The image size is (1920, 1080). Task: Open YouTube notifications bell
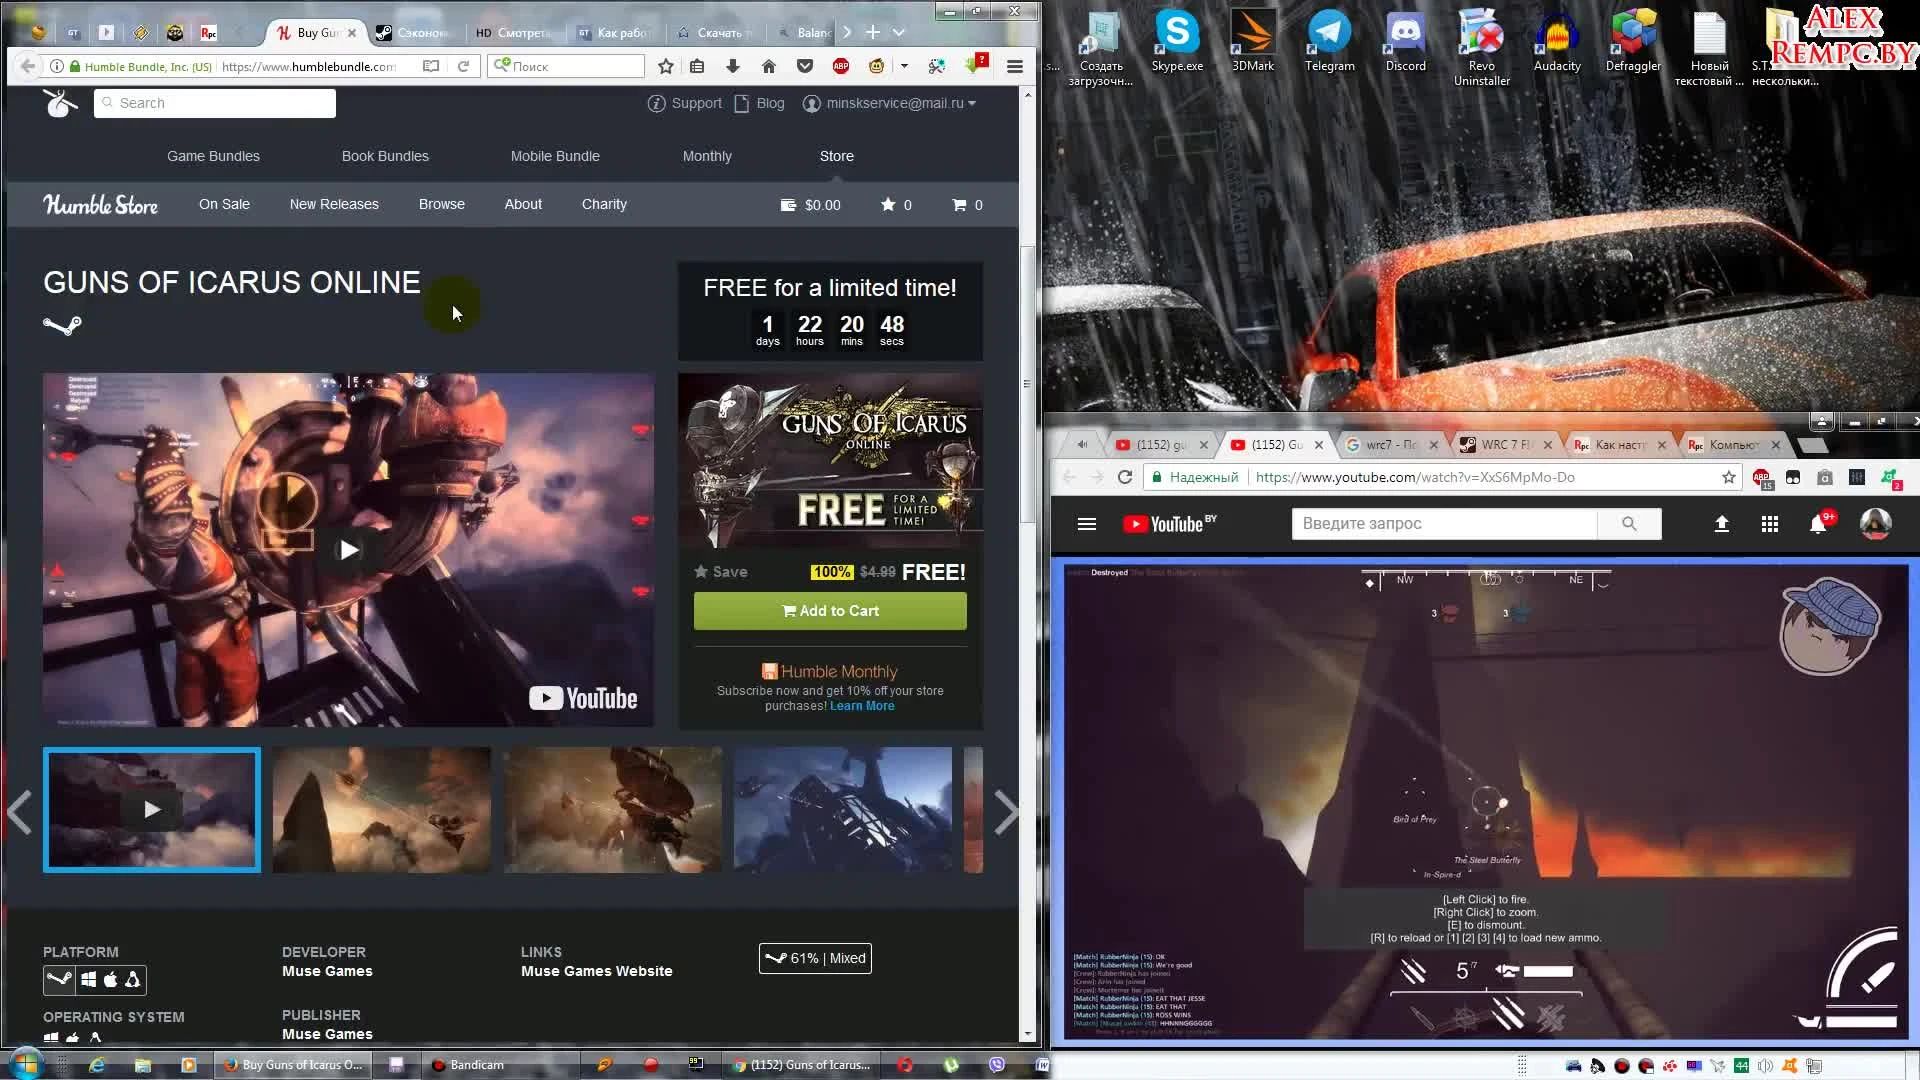pyautogui.click(x=1818, y=524)
